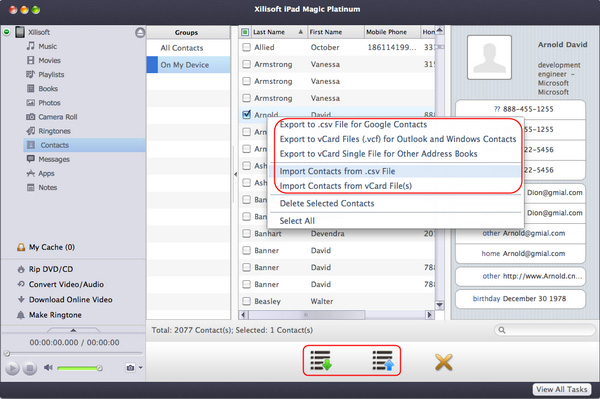The height and width of the screenshot is (399, 600).
Task: Collapse the groups pane with splitter arrow
Action: click(x=235, y=174)
